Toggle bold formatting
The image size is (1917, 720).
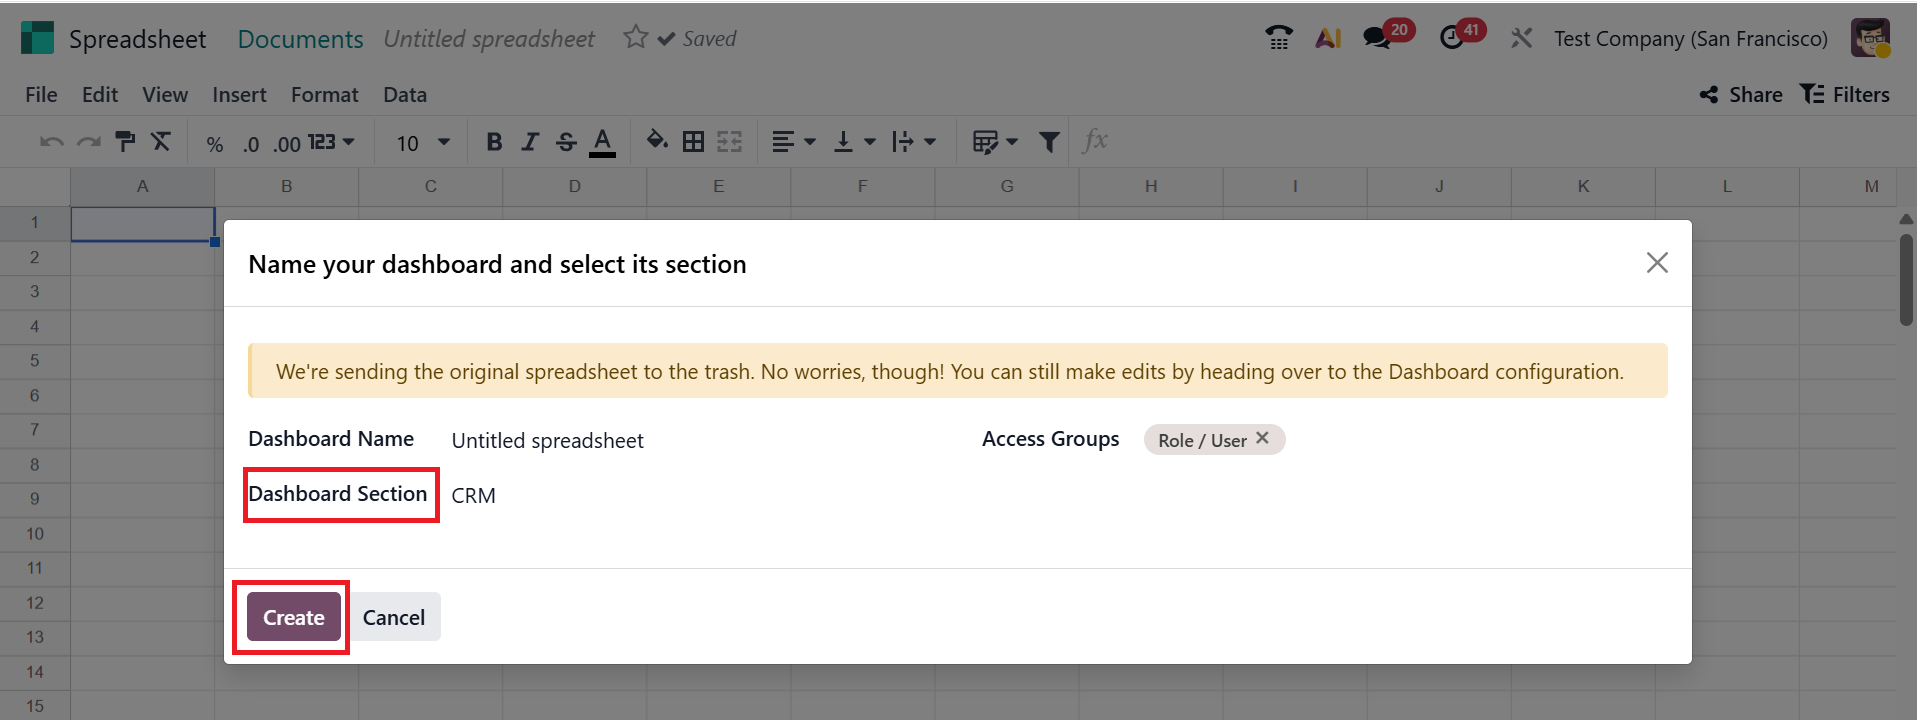point(494,142)
